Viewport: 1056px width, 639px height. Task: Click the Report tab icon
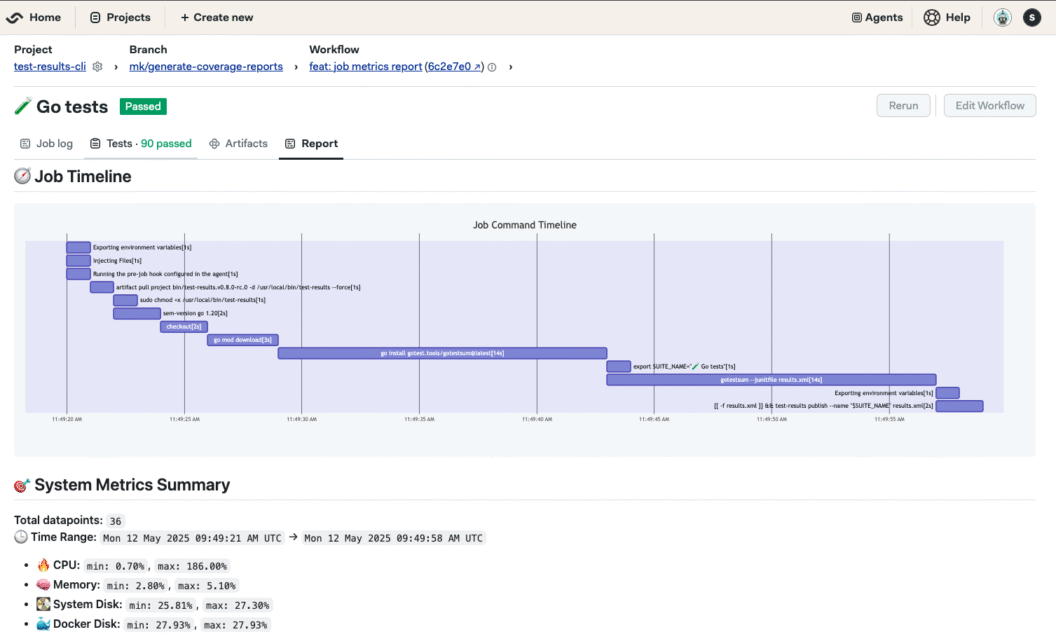[x=290, y=143]
